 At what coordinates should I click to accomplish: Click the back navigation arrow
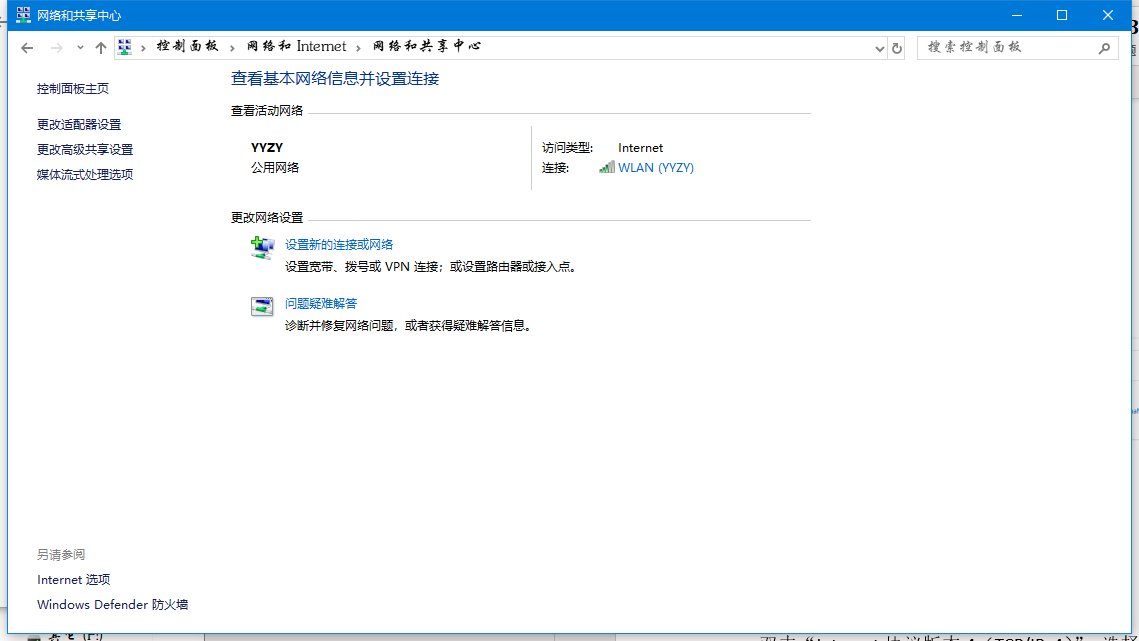click(27, 47)
